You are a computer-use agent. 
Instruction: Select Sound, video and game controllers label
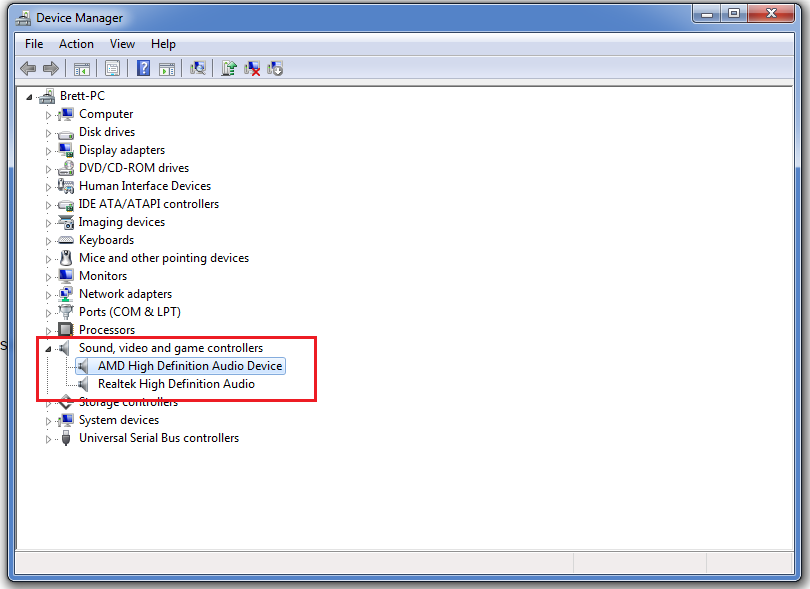[171, 348]
